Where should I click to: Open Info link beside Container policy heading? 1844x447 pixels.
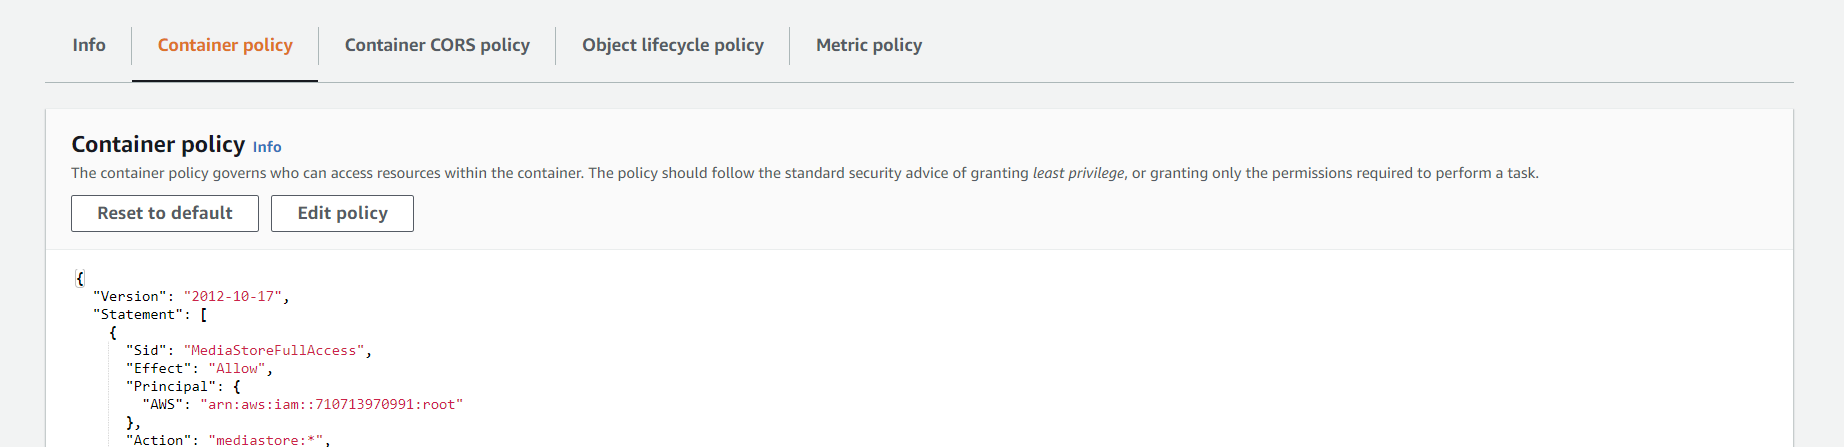tap(267, 147)
